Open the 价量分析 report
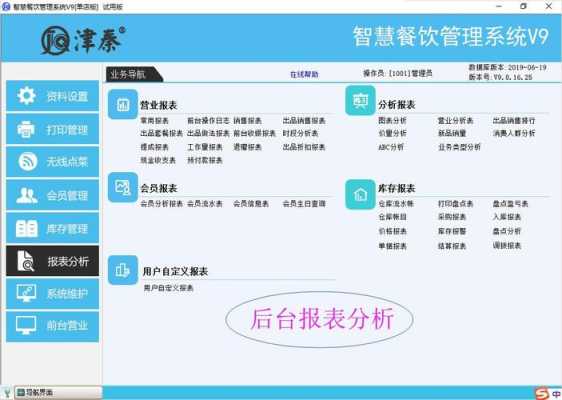The width and height of the screenshot is (562, 400). click(x=392, y=133)
